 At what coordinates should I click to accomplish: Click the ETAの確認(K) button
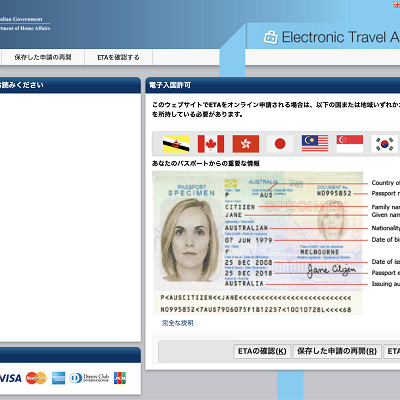click(262, 351)
